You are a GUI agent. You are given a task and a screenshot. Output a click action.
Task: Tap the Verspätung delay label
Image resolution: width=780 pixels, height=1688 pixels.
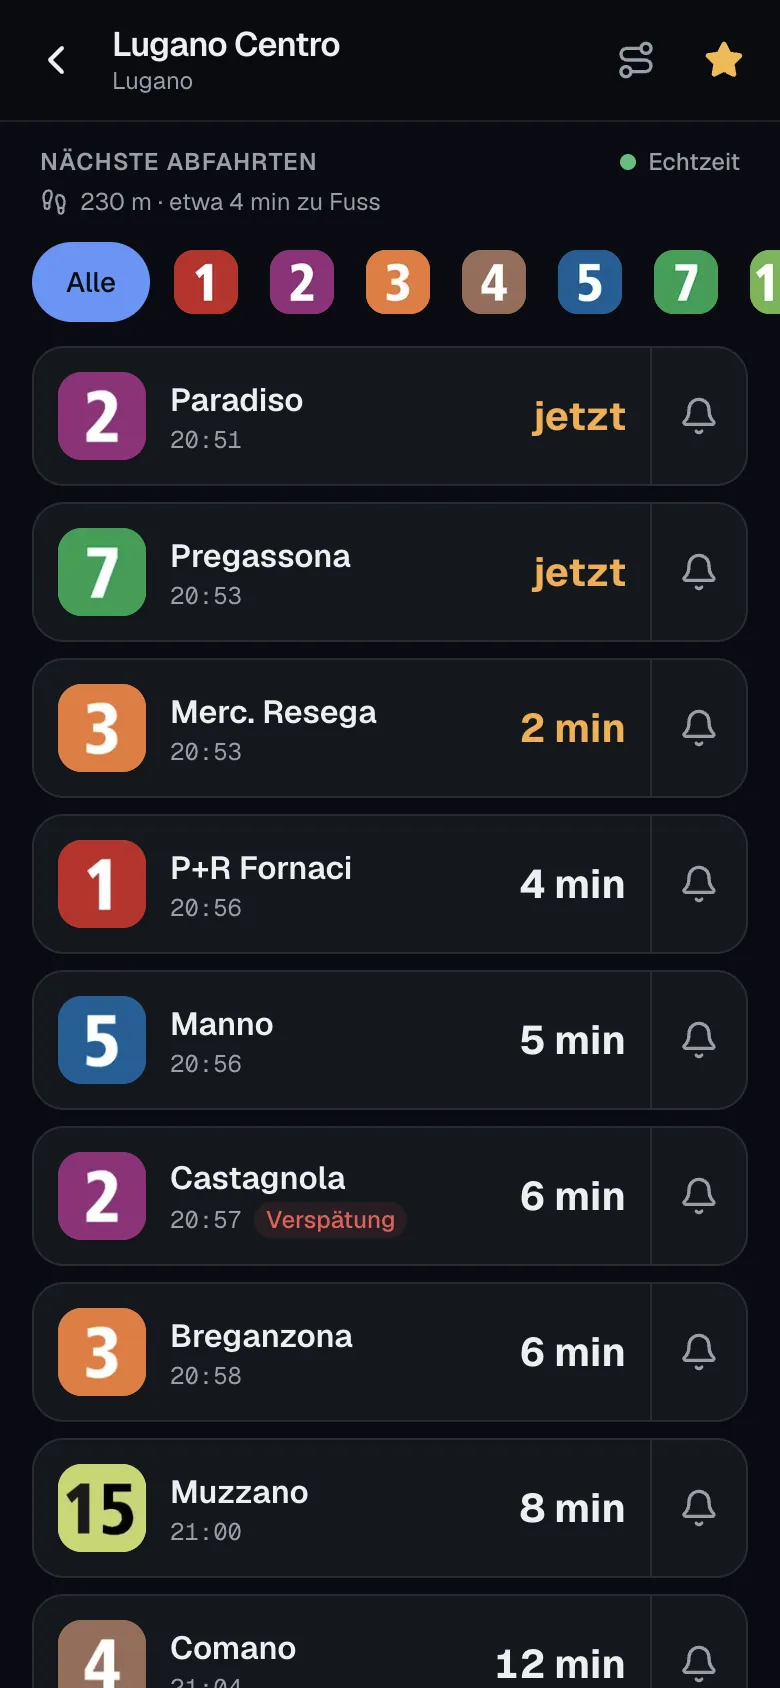coord(330,1220)
